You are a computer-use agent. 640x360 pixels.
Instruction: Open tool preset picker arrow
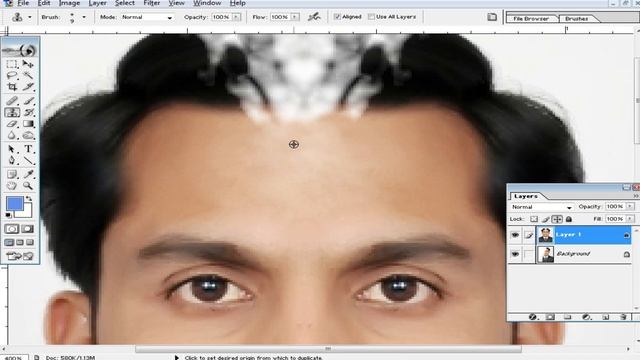click(29, 17)
